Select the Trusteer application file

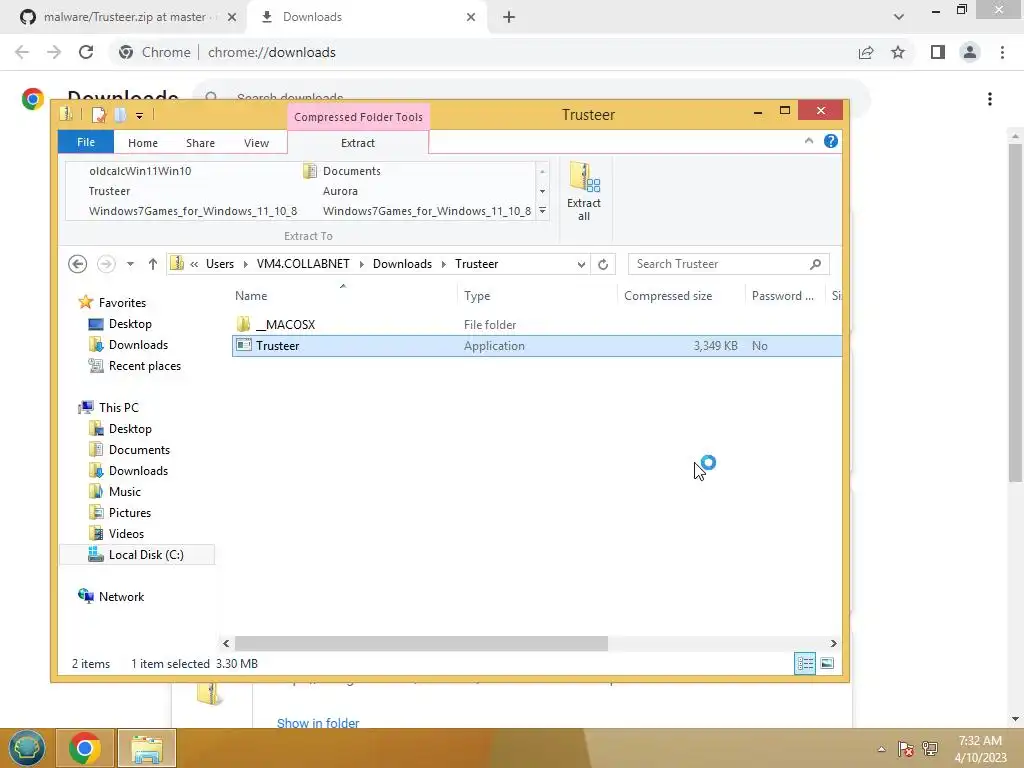point(537,346)
